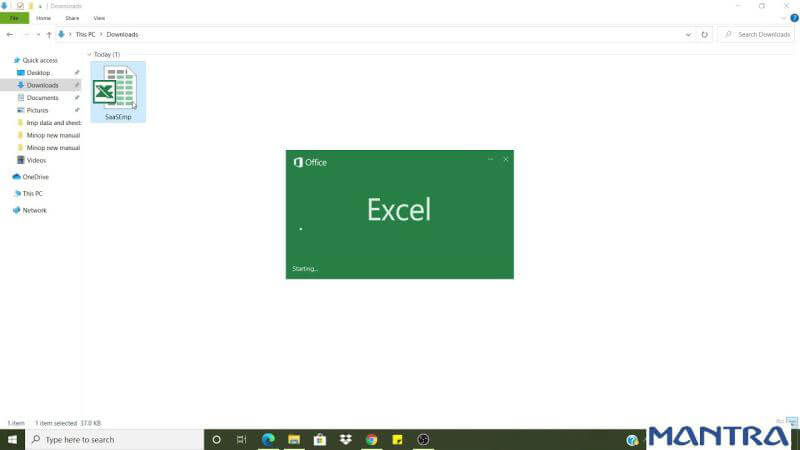Image resolution: width=800 pixels, height=450 pixels.
Task: Launch Dropbox from the taskbar
Action: 345,439
